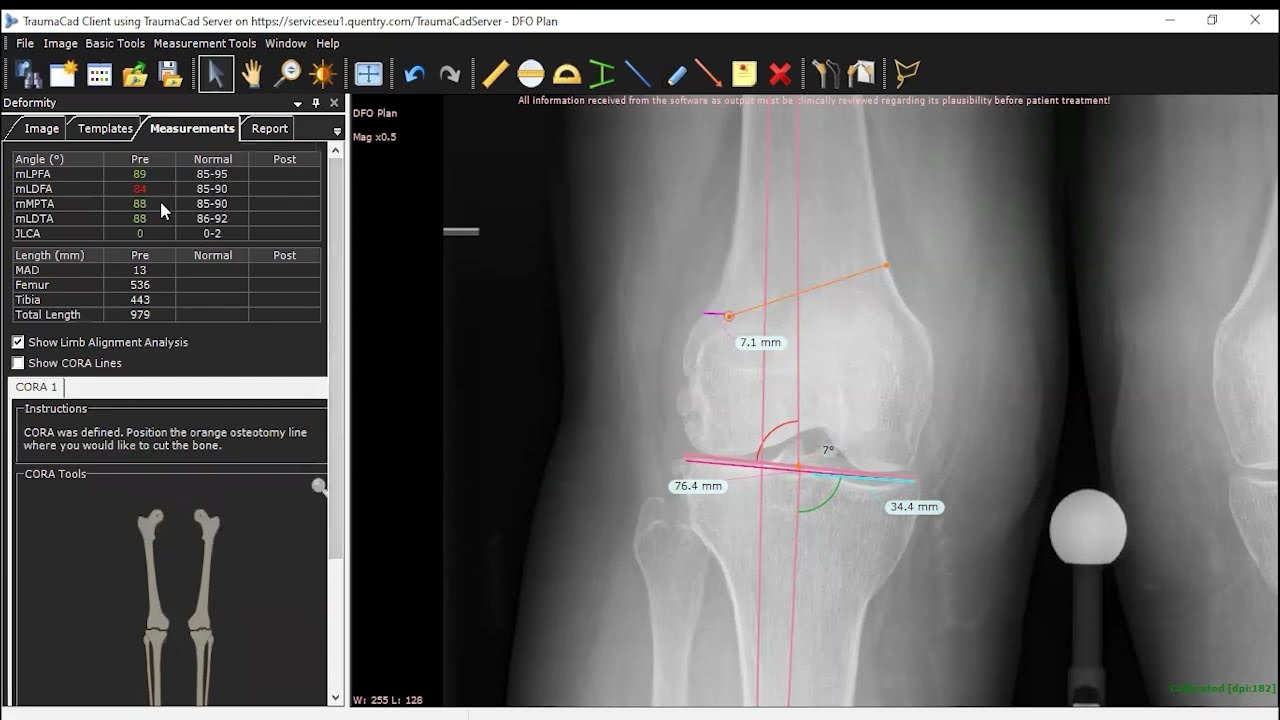This screenshot has height=720, width=1280.
Task: Add a yellow sticky note annotation
Action: (744, 74)
